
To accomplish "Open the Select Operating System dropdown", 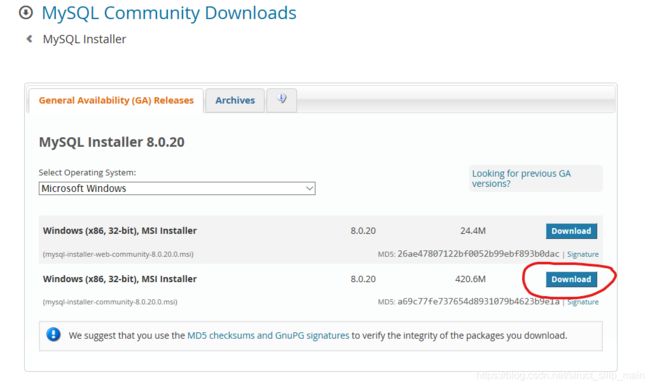I will [x=177, y=189].
